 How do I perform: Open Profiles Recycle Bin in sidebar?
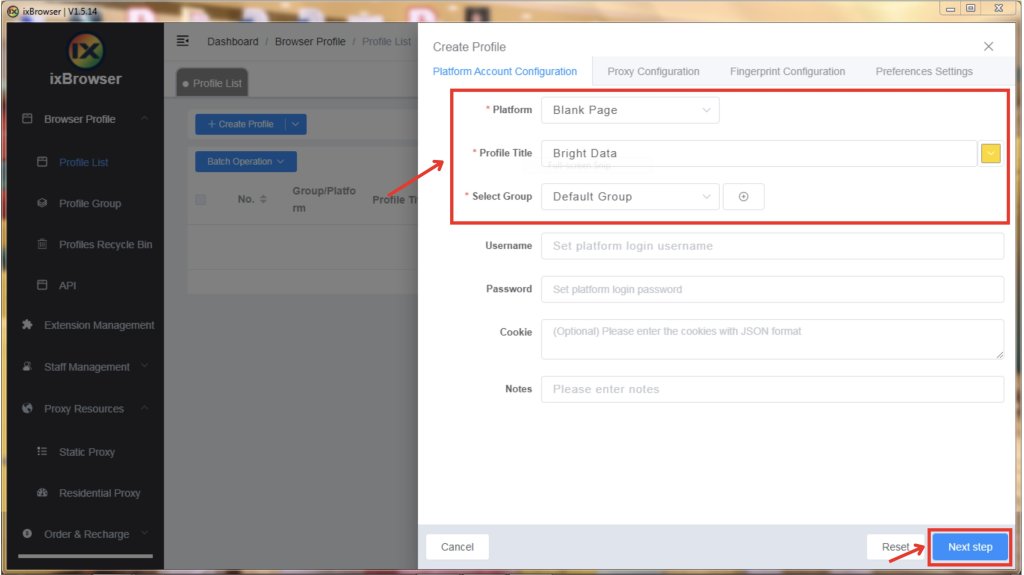pos(105,244)
